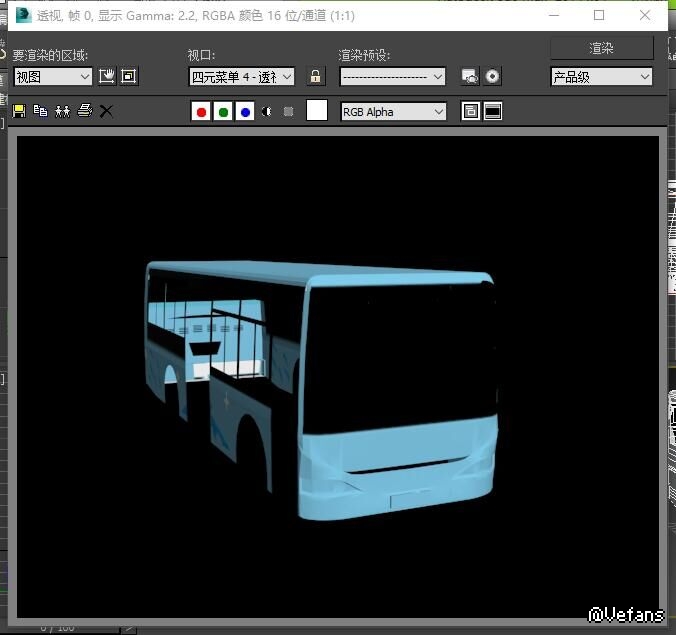Open the Render Setup icon
This screenshot has height=635, width=676.
coord(469,76)
